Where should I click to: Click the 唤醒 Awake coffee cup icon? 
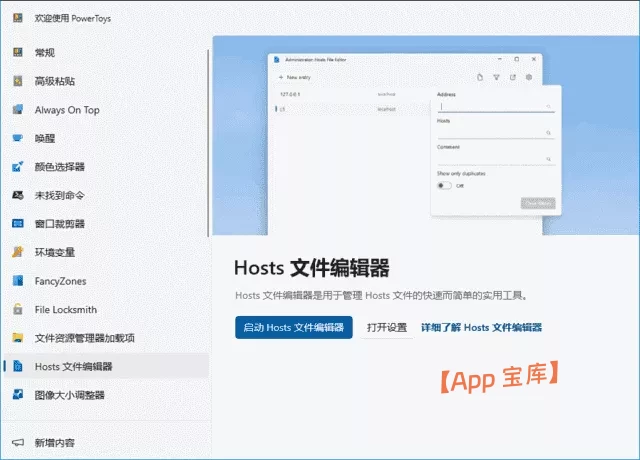click(18, 138)
